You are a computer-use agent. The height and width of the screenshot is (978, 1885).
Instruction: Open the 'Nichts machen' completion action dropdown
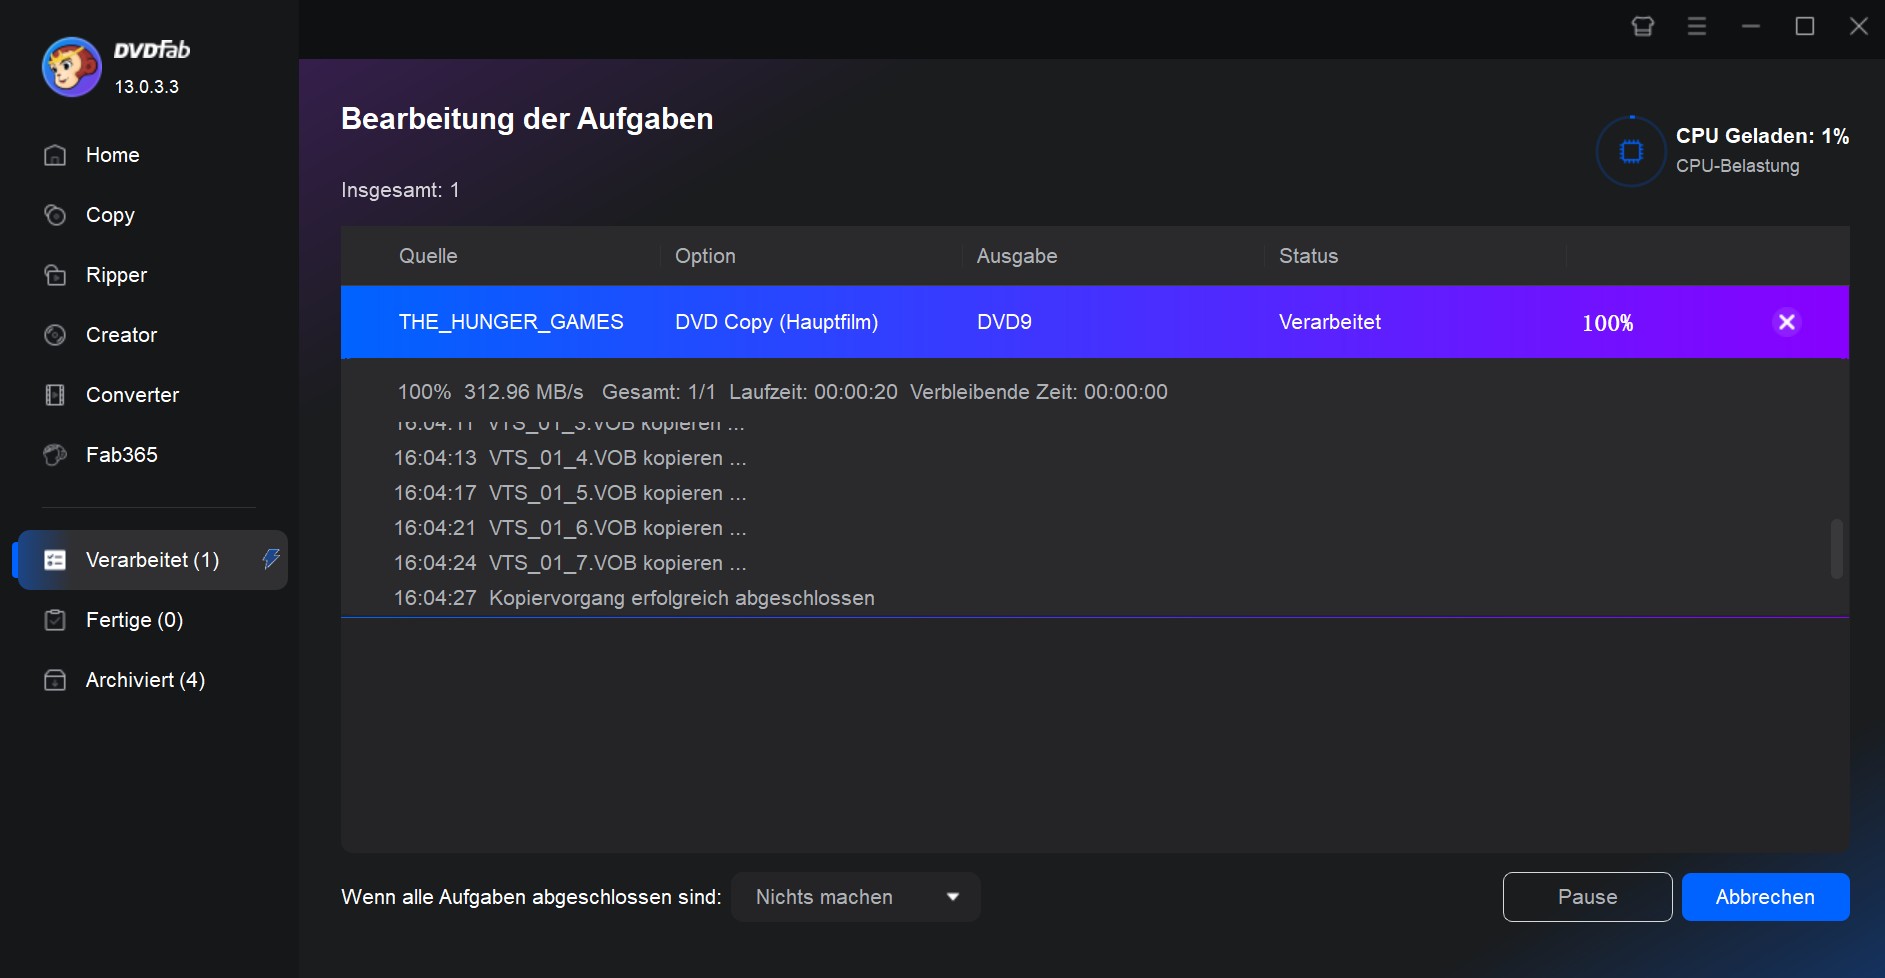pyautogui.click(x=856, y=897)
